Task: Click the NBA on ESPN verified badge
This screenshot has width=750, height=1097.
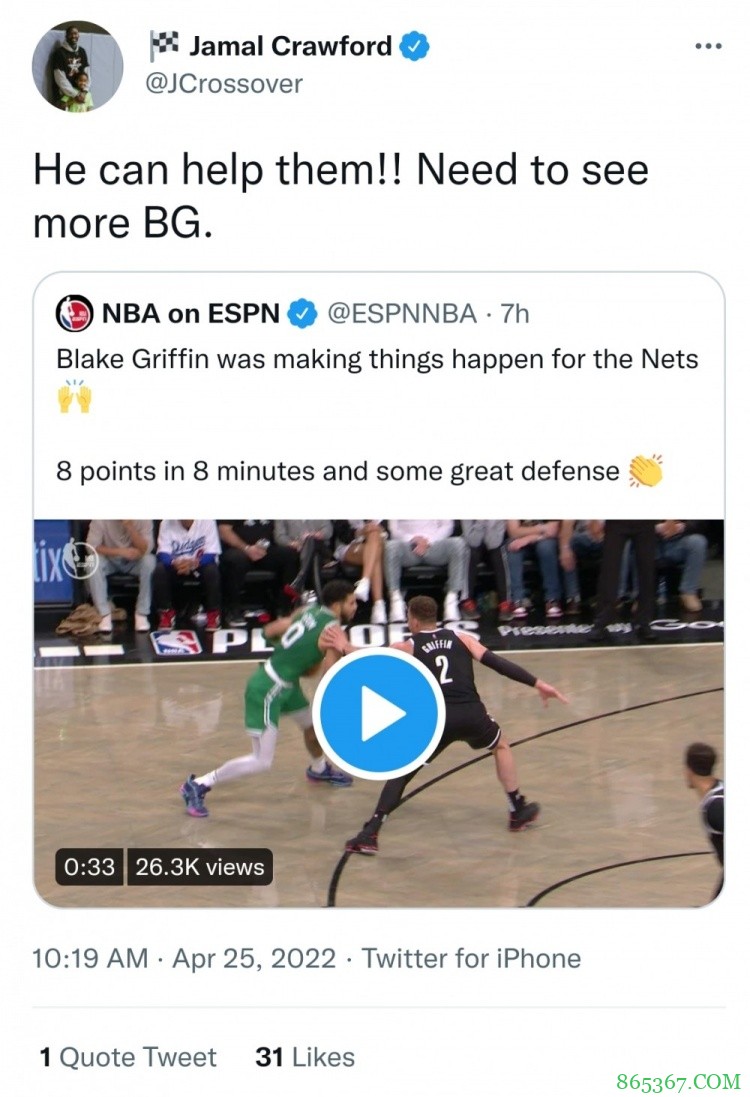Action: pyautogui.click(x=302, y=314)
